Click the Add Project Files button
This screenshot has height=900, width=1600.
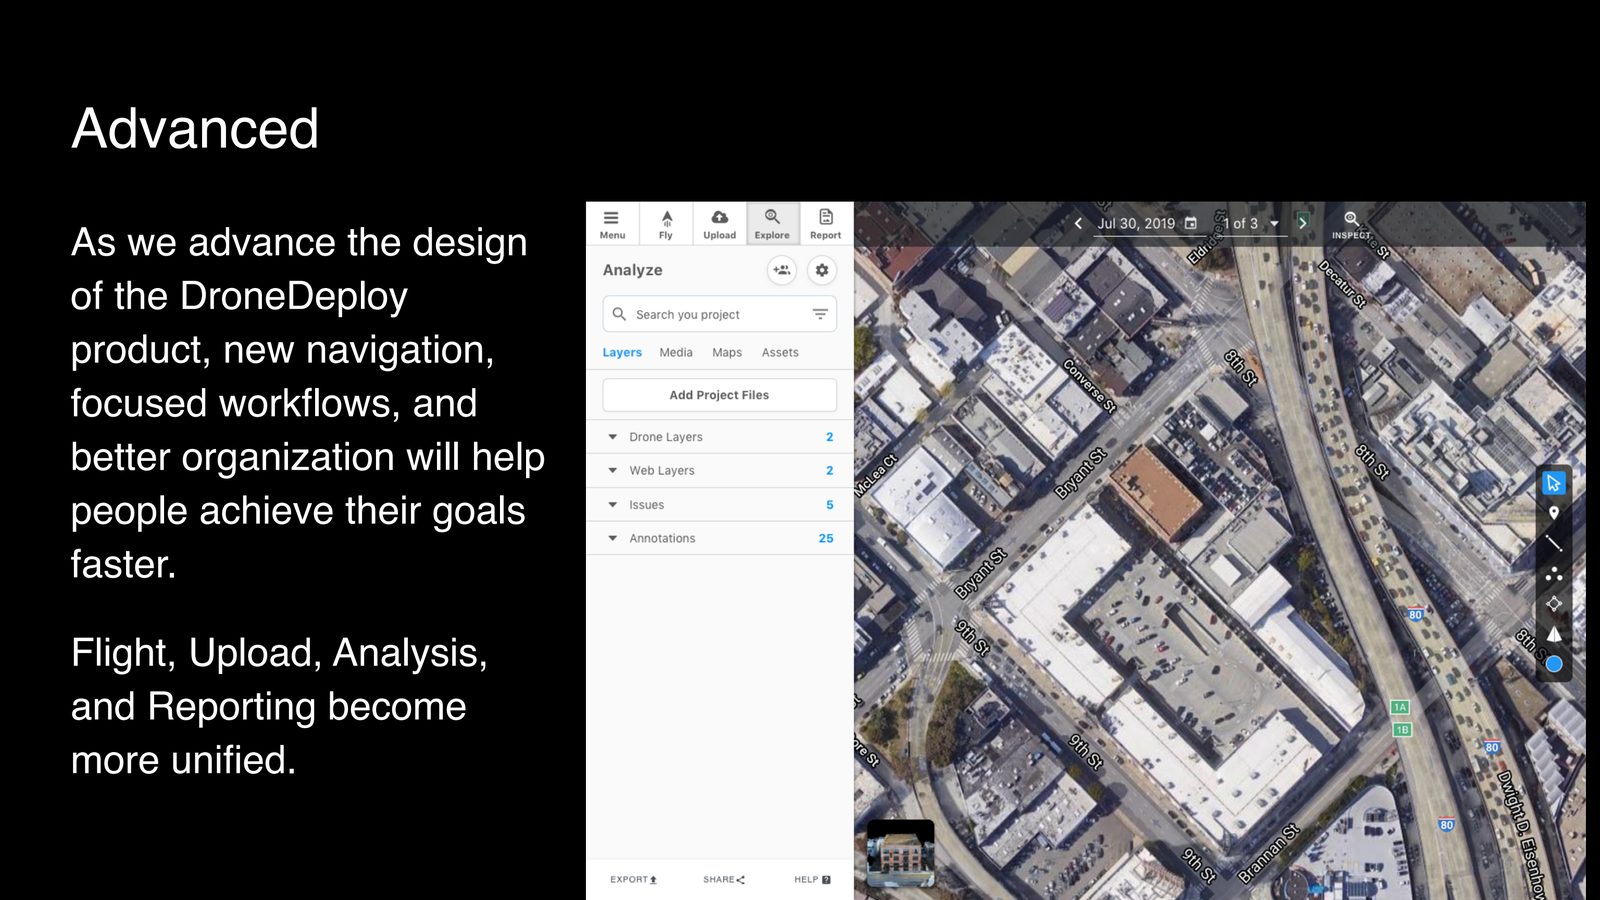[719, 395]
